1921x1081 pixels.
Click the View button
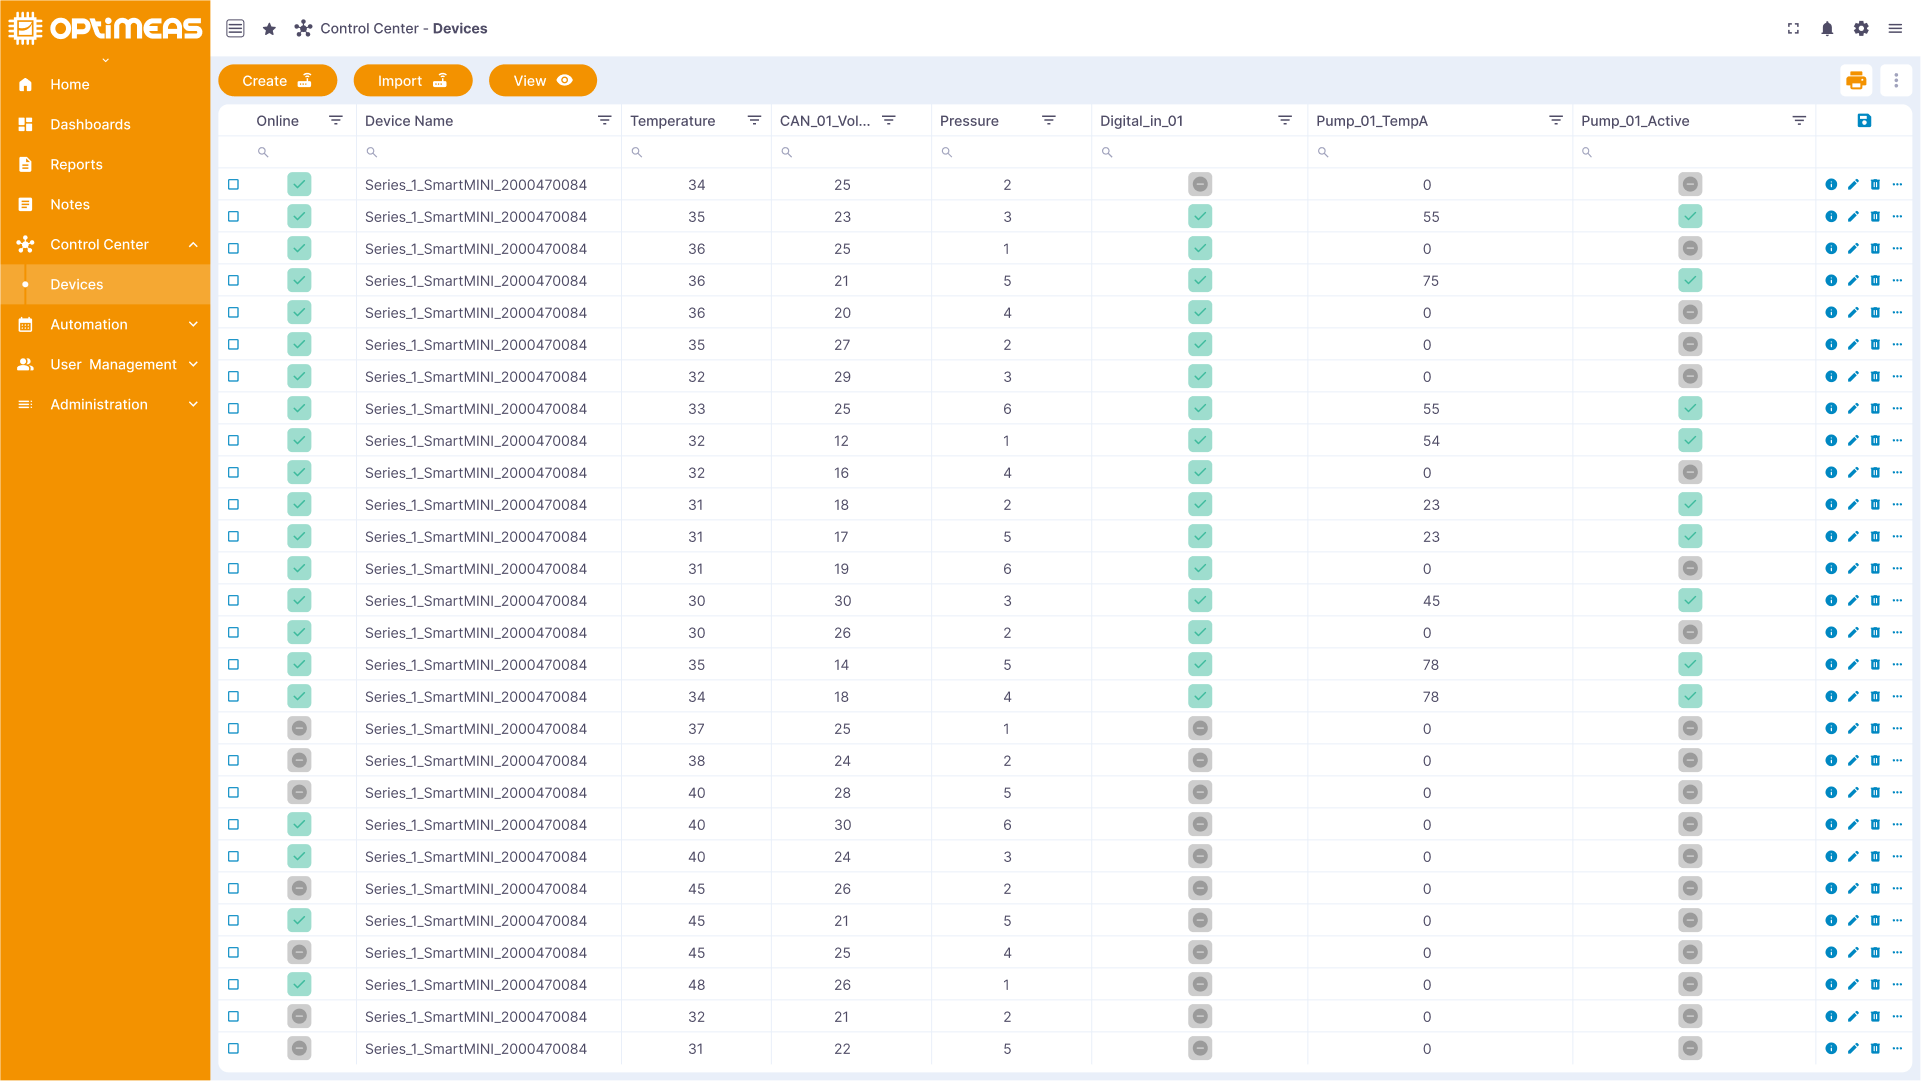click(543, 81)
